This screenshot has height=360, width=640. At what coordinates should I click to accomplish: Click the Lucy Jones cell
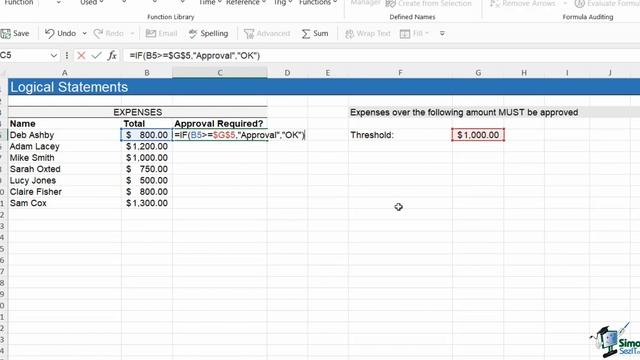tap(64, 180)
